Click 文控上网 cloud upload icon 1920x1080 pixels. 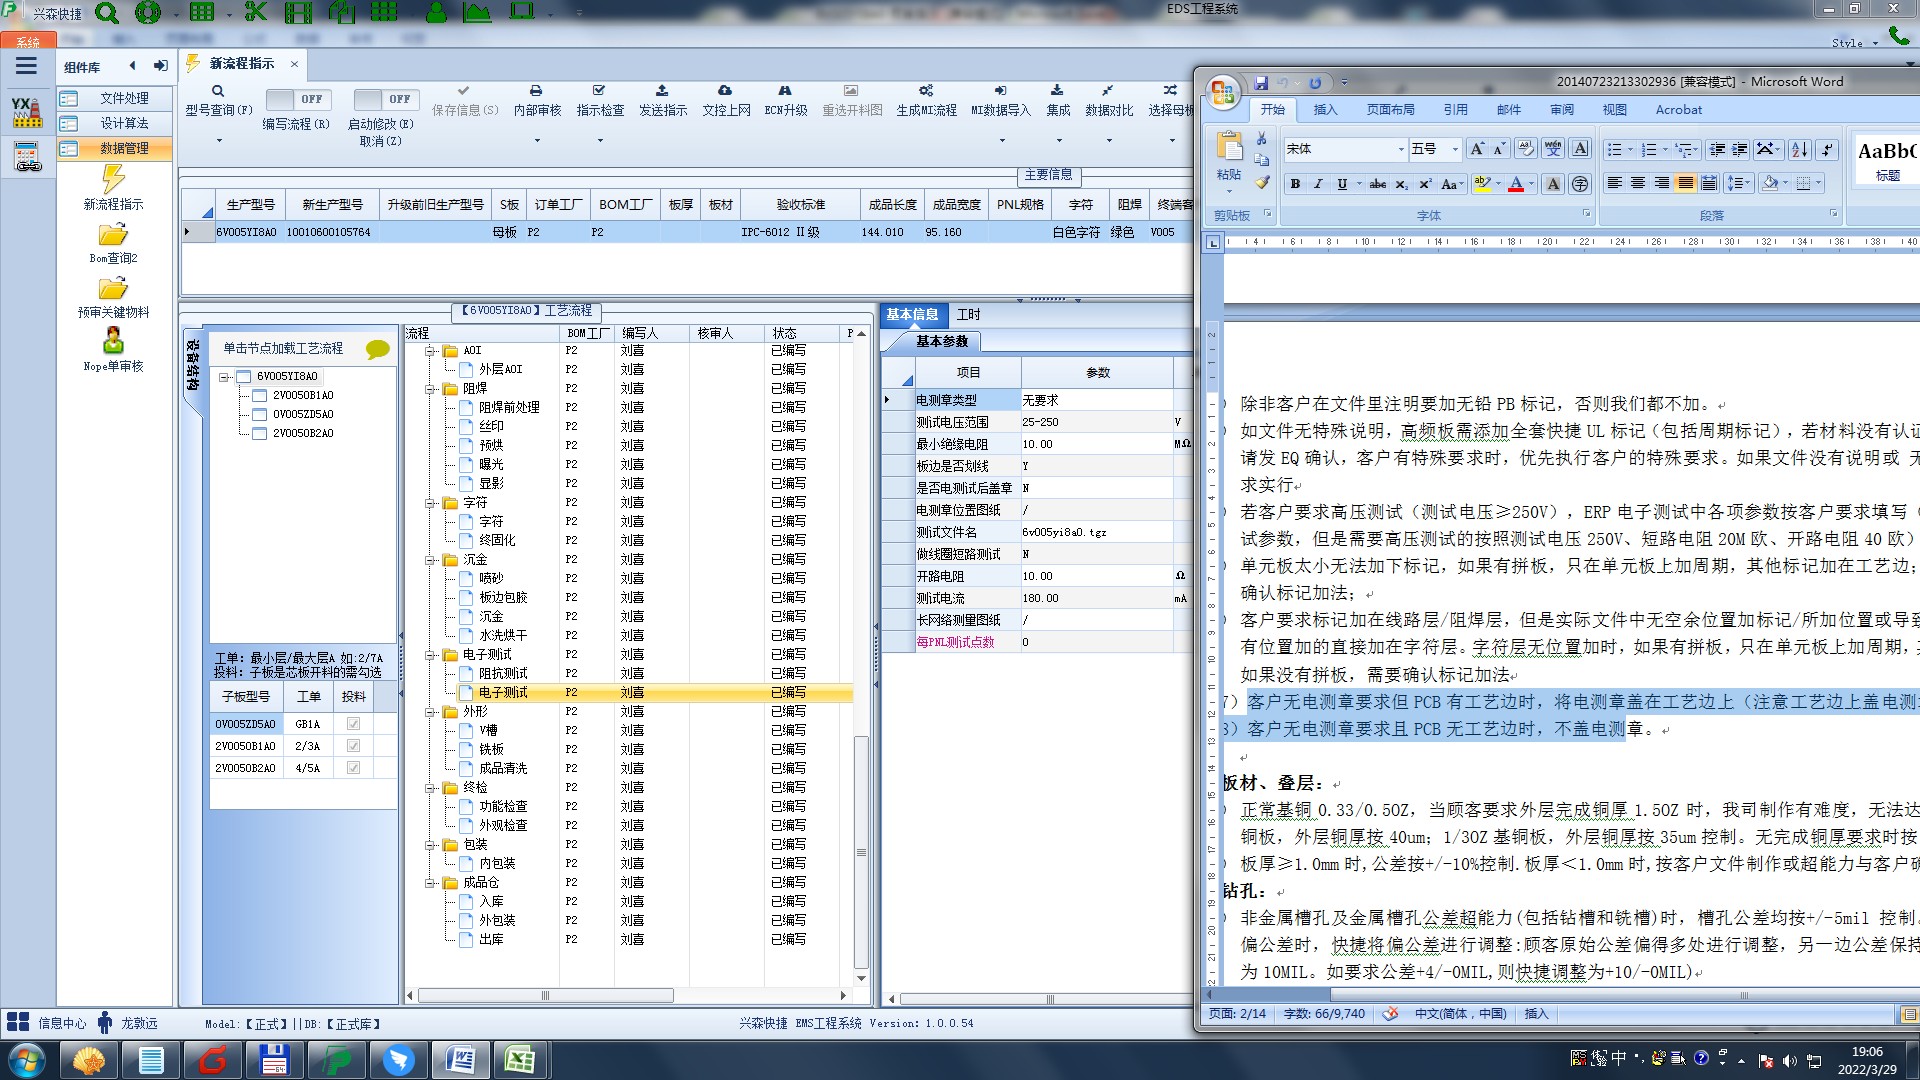coord(725,90)
